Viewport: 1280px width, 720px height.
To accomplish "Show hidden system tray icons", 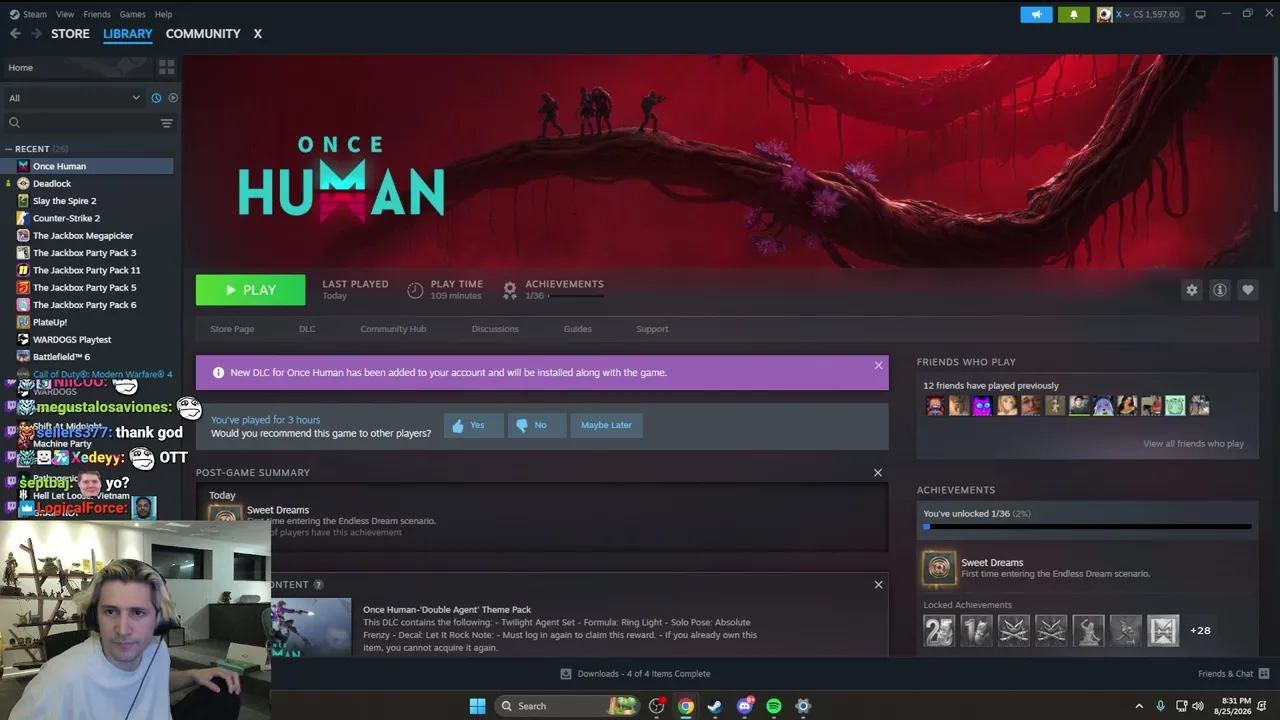I will [1138, 706].
